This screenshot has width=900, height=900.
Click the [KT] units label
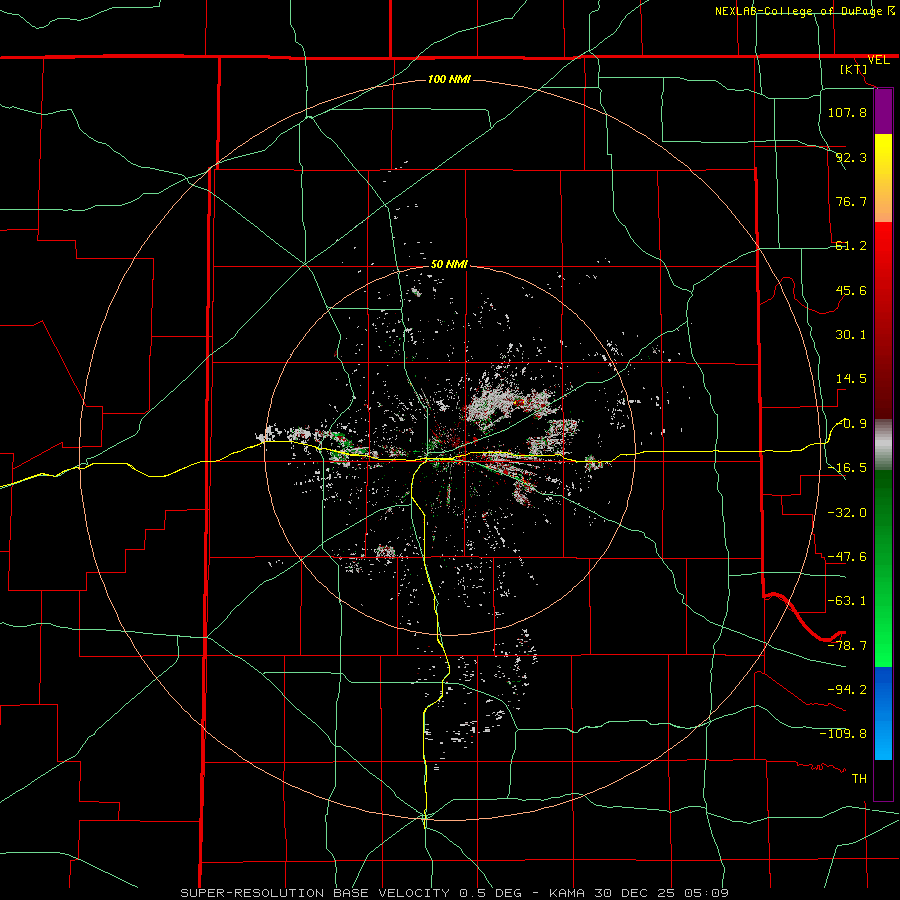(854, 69)
